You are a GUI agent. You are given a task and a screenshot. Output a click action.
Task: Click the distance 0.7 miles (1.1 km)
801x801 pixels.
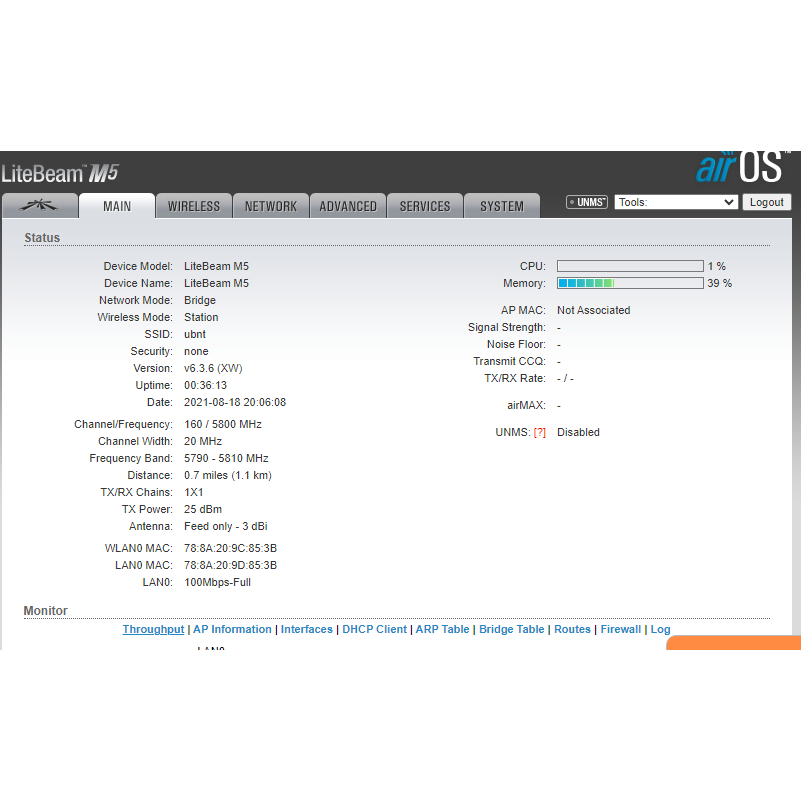tap(228, 476)
